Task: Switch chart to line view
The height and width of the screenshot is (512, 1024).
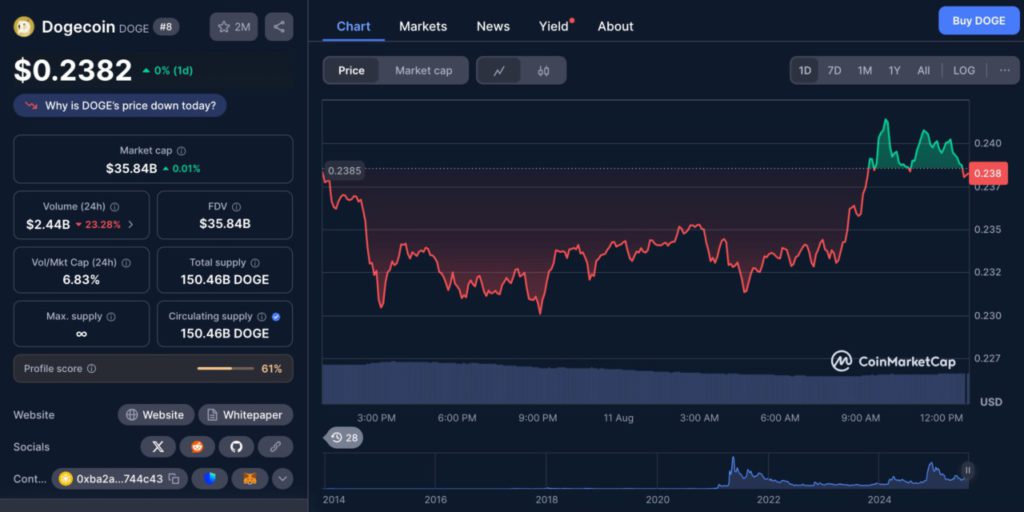Action: click(500, 71)
